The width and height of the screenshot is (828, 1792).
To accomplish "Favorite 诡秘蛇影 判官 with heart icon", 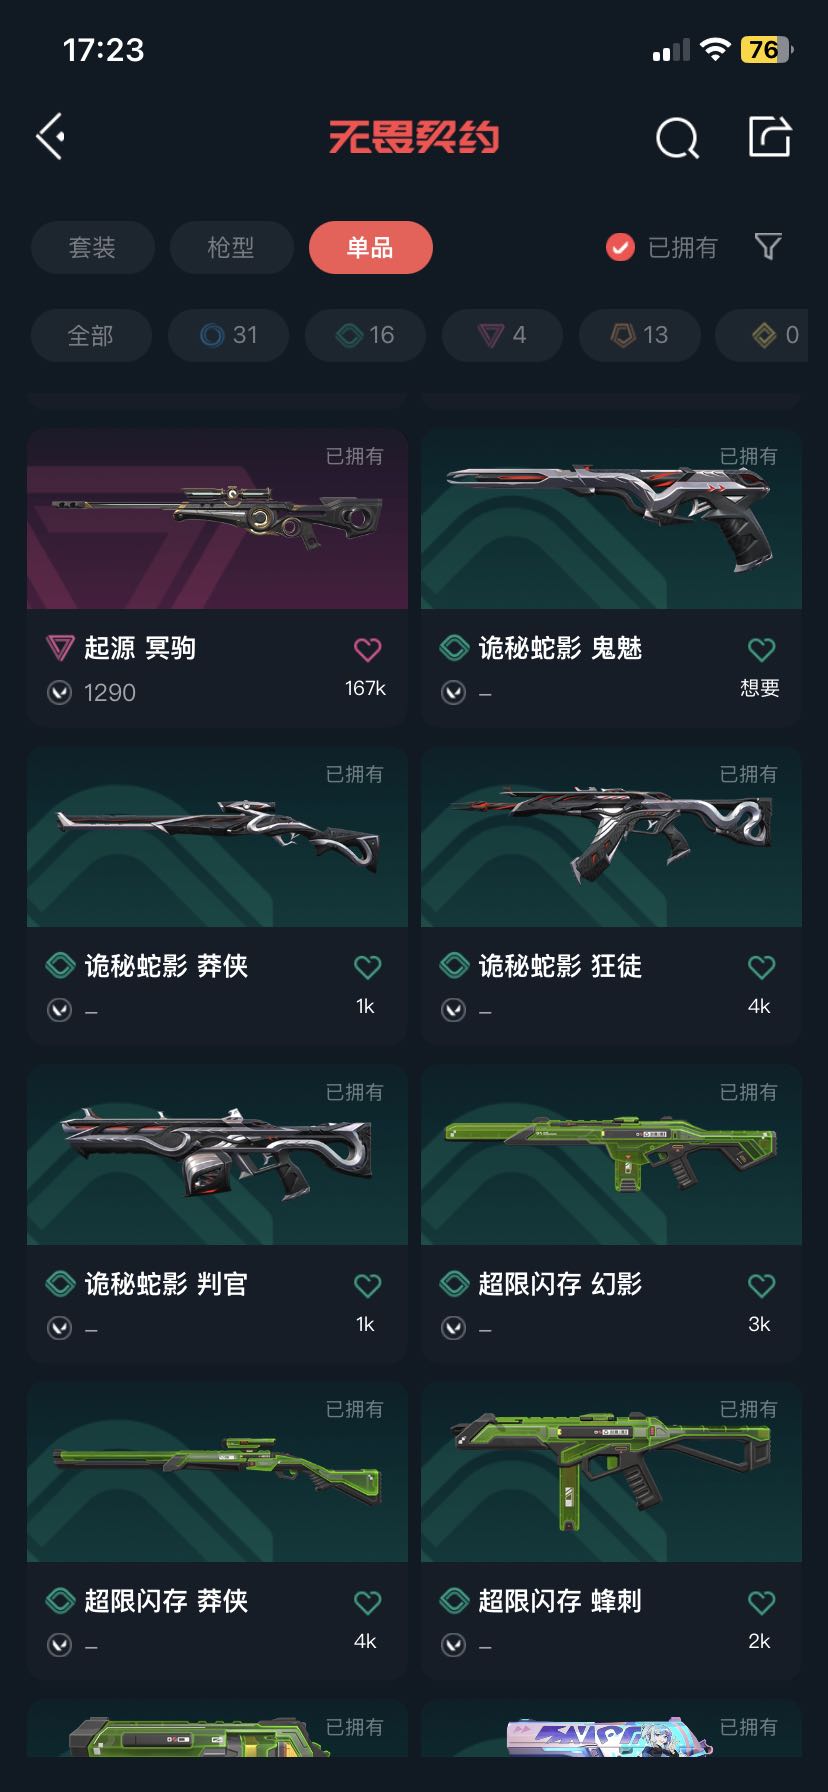I will [367, 1285].
